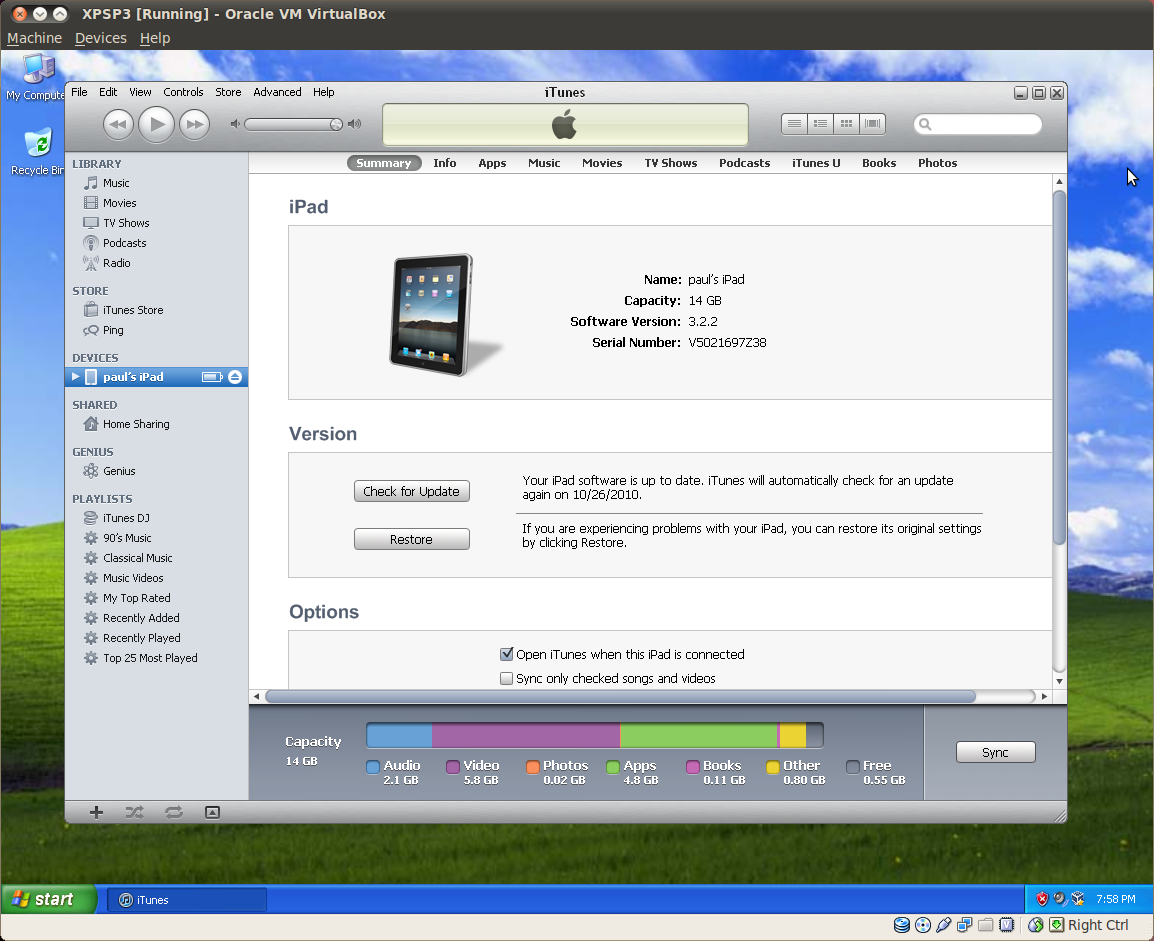Toggle repeat icon in bottom bar
1154x941 pixels.
(x=174, y=812)
